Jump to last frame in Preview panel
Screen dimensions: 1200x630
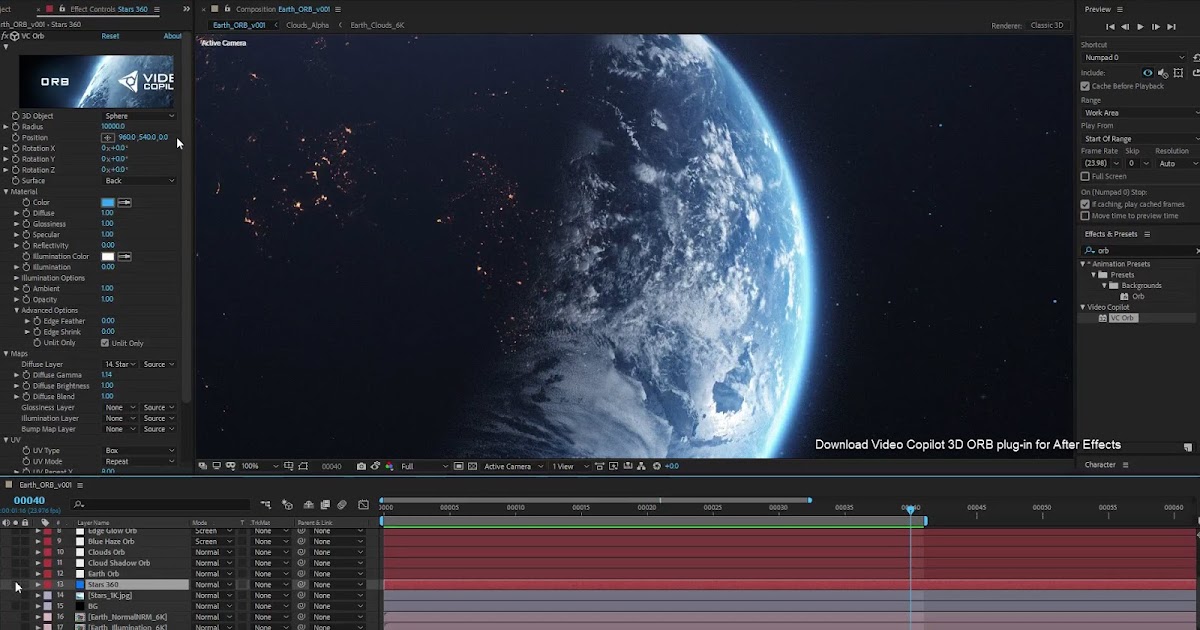tap(1171, 27)
